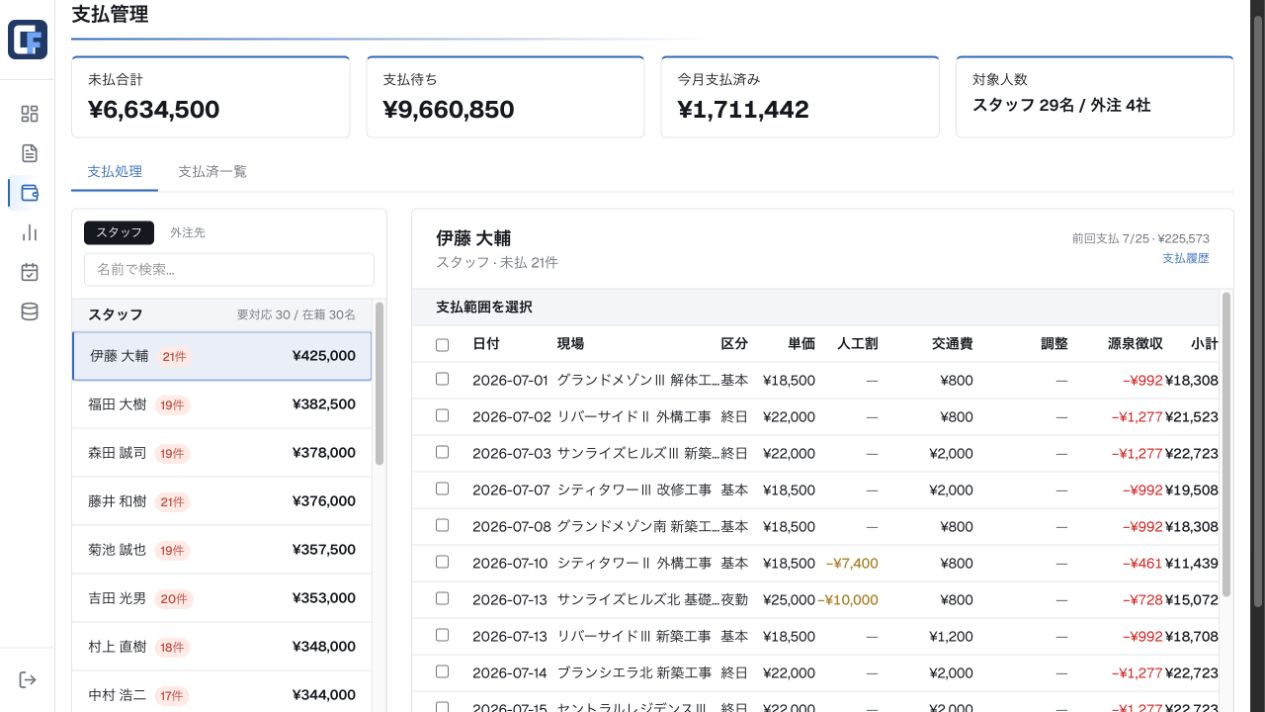Open the database icon in sidebar

[x=29, y=311]
